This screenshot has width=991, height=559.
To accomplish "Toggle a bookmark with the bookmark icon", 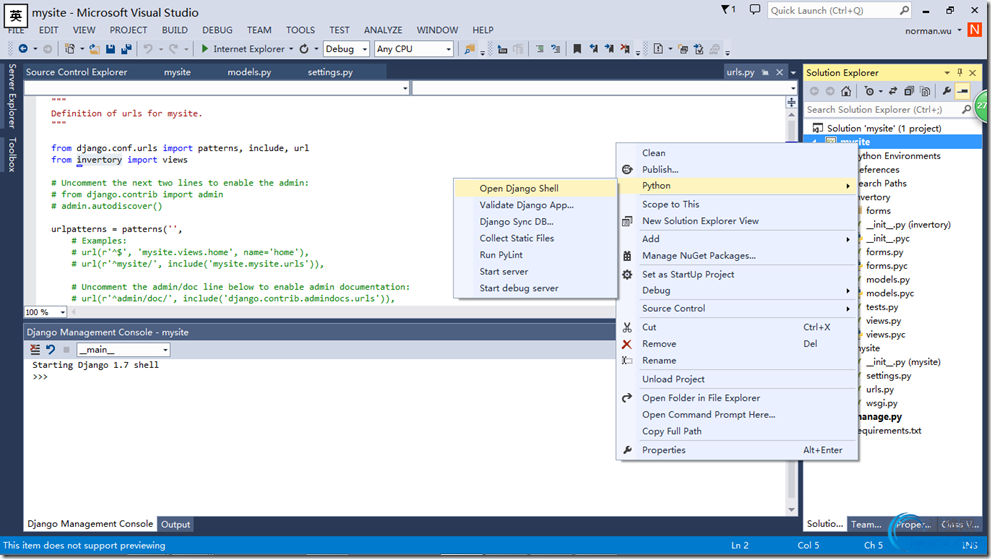I will (x=576, y=49).
